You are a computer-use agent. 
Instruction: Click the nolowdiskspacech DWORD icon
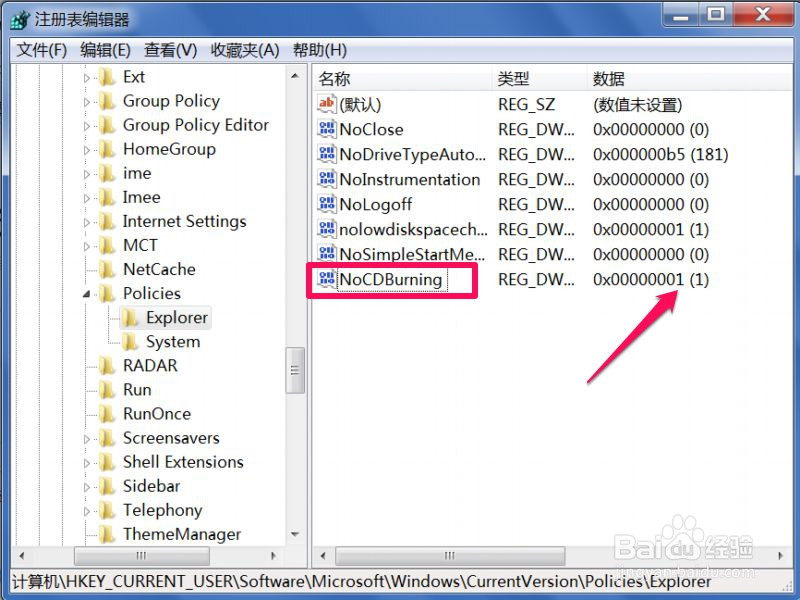coord(327,229)
